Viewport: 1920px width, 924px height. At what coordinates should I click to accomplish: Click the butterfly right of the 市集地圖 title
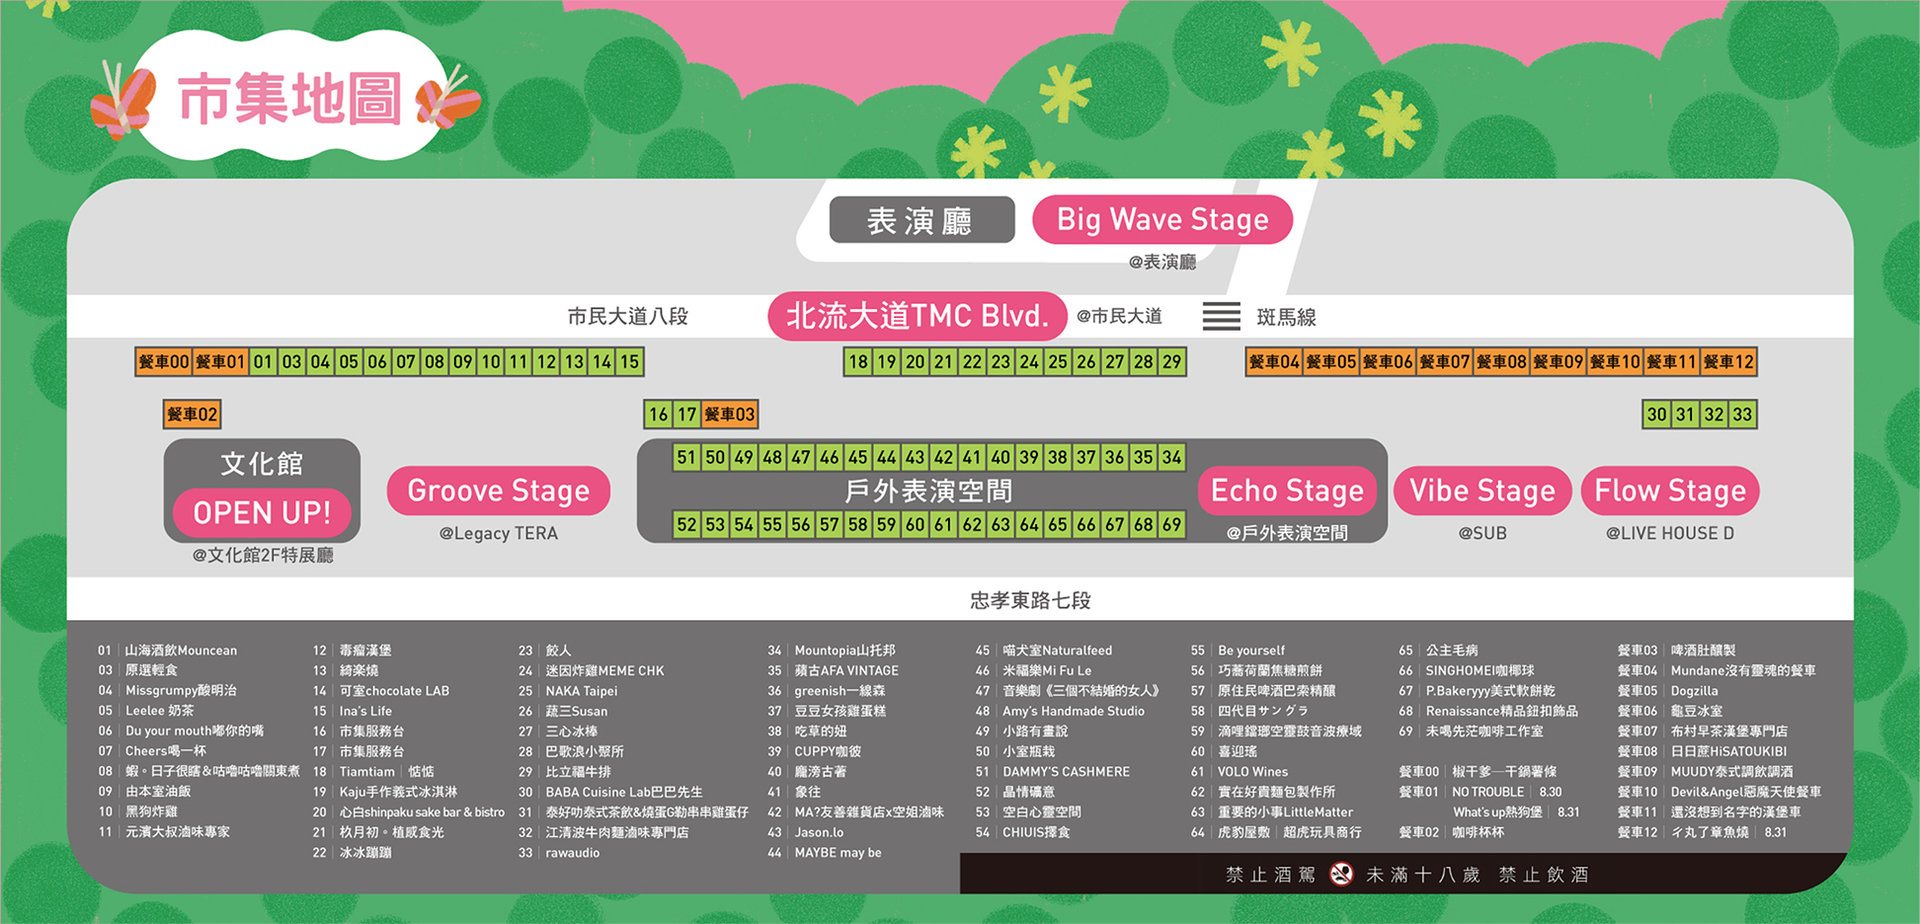pos(447,102)
